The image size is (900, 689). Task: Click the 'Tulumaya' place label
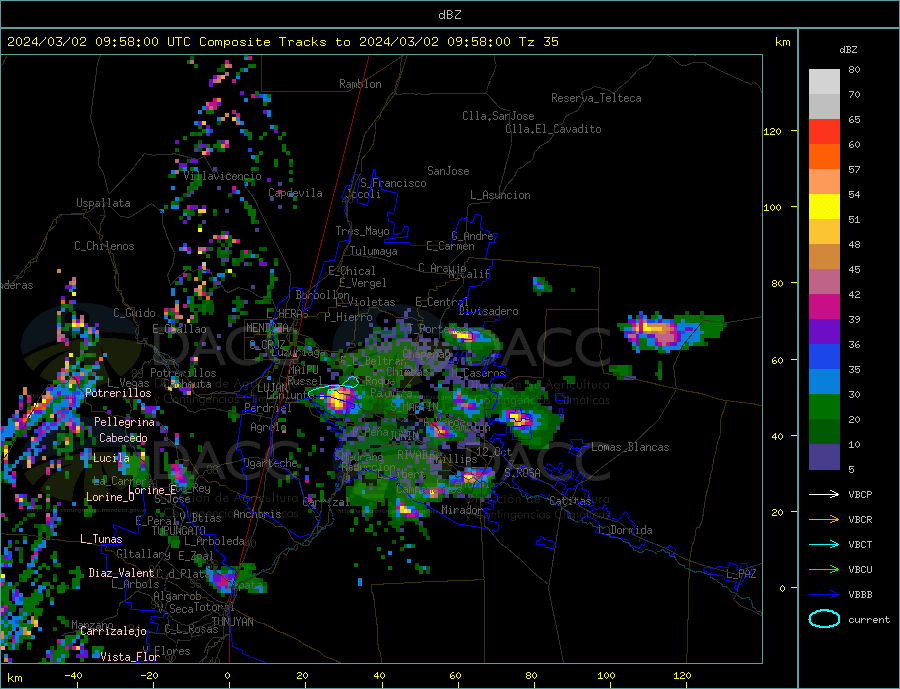click(374, 251)
